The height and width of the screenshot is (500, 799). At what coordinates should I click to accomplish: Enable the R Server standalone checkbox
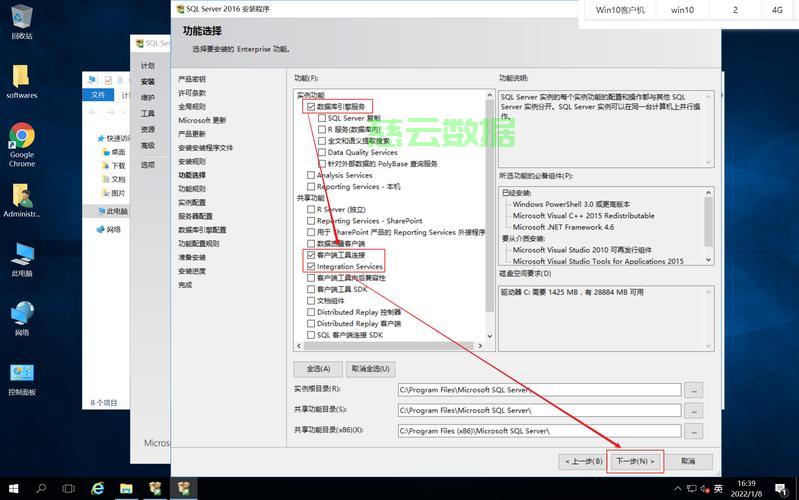(x=311, y=209)
